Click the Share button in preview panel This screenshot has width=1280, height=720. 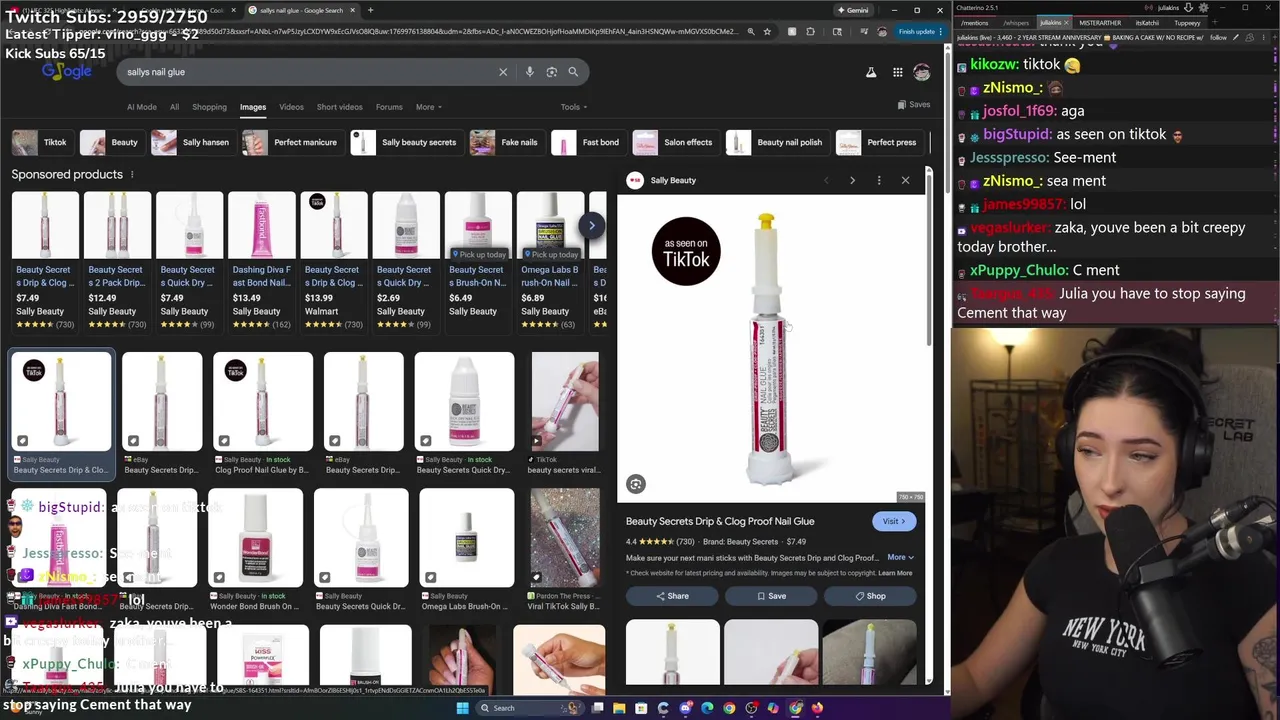click(x=672, y=596)
